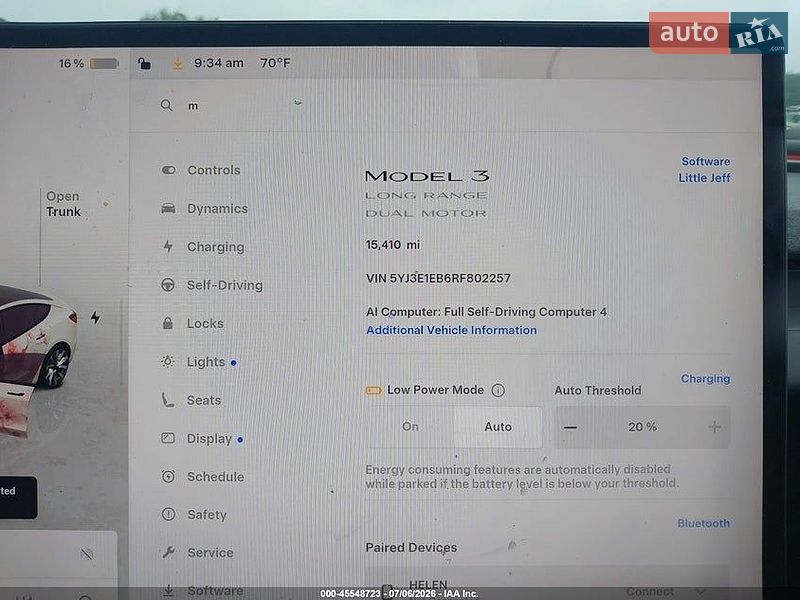This screenshot has height=600, width=800.
Task: Go to Charging link beside Low Power Mode
Action: coord(706,379)
